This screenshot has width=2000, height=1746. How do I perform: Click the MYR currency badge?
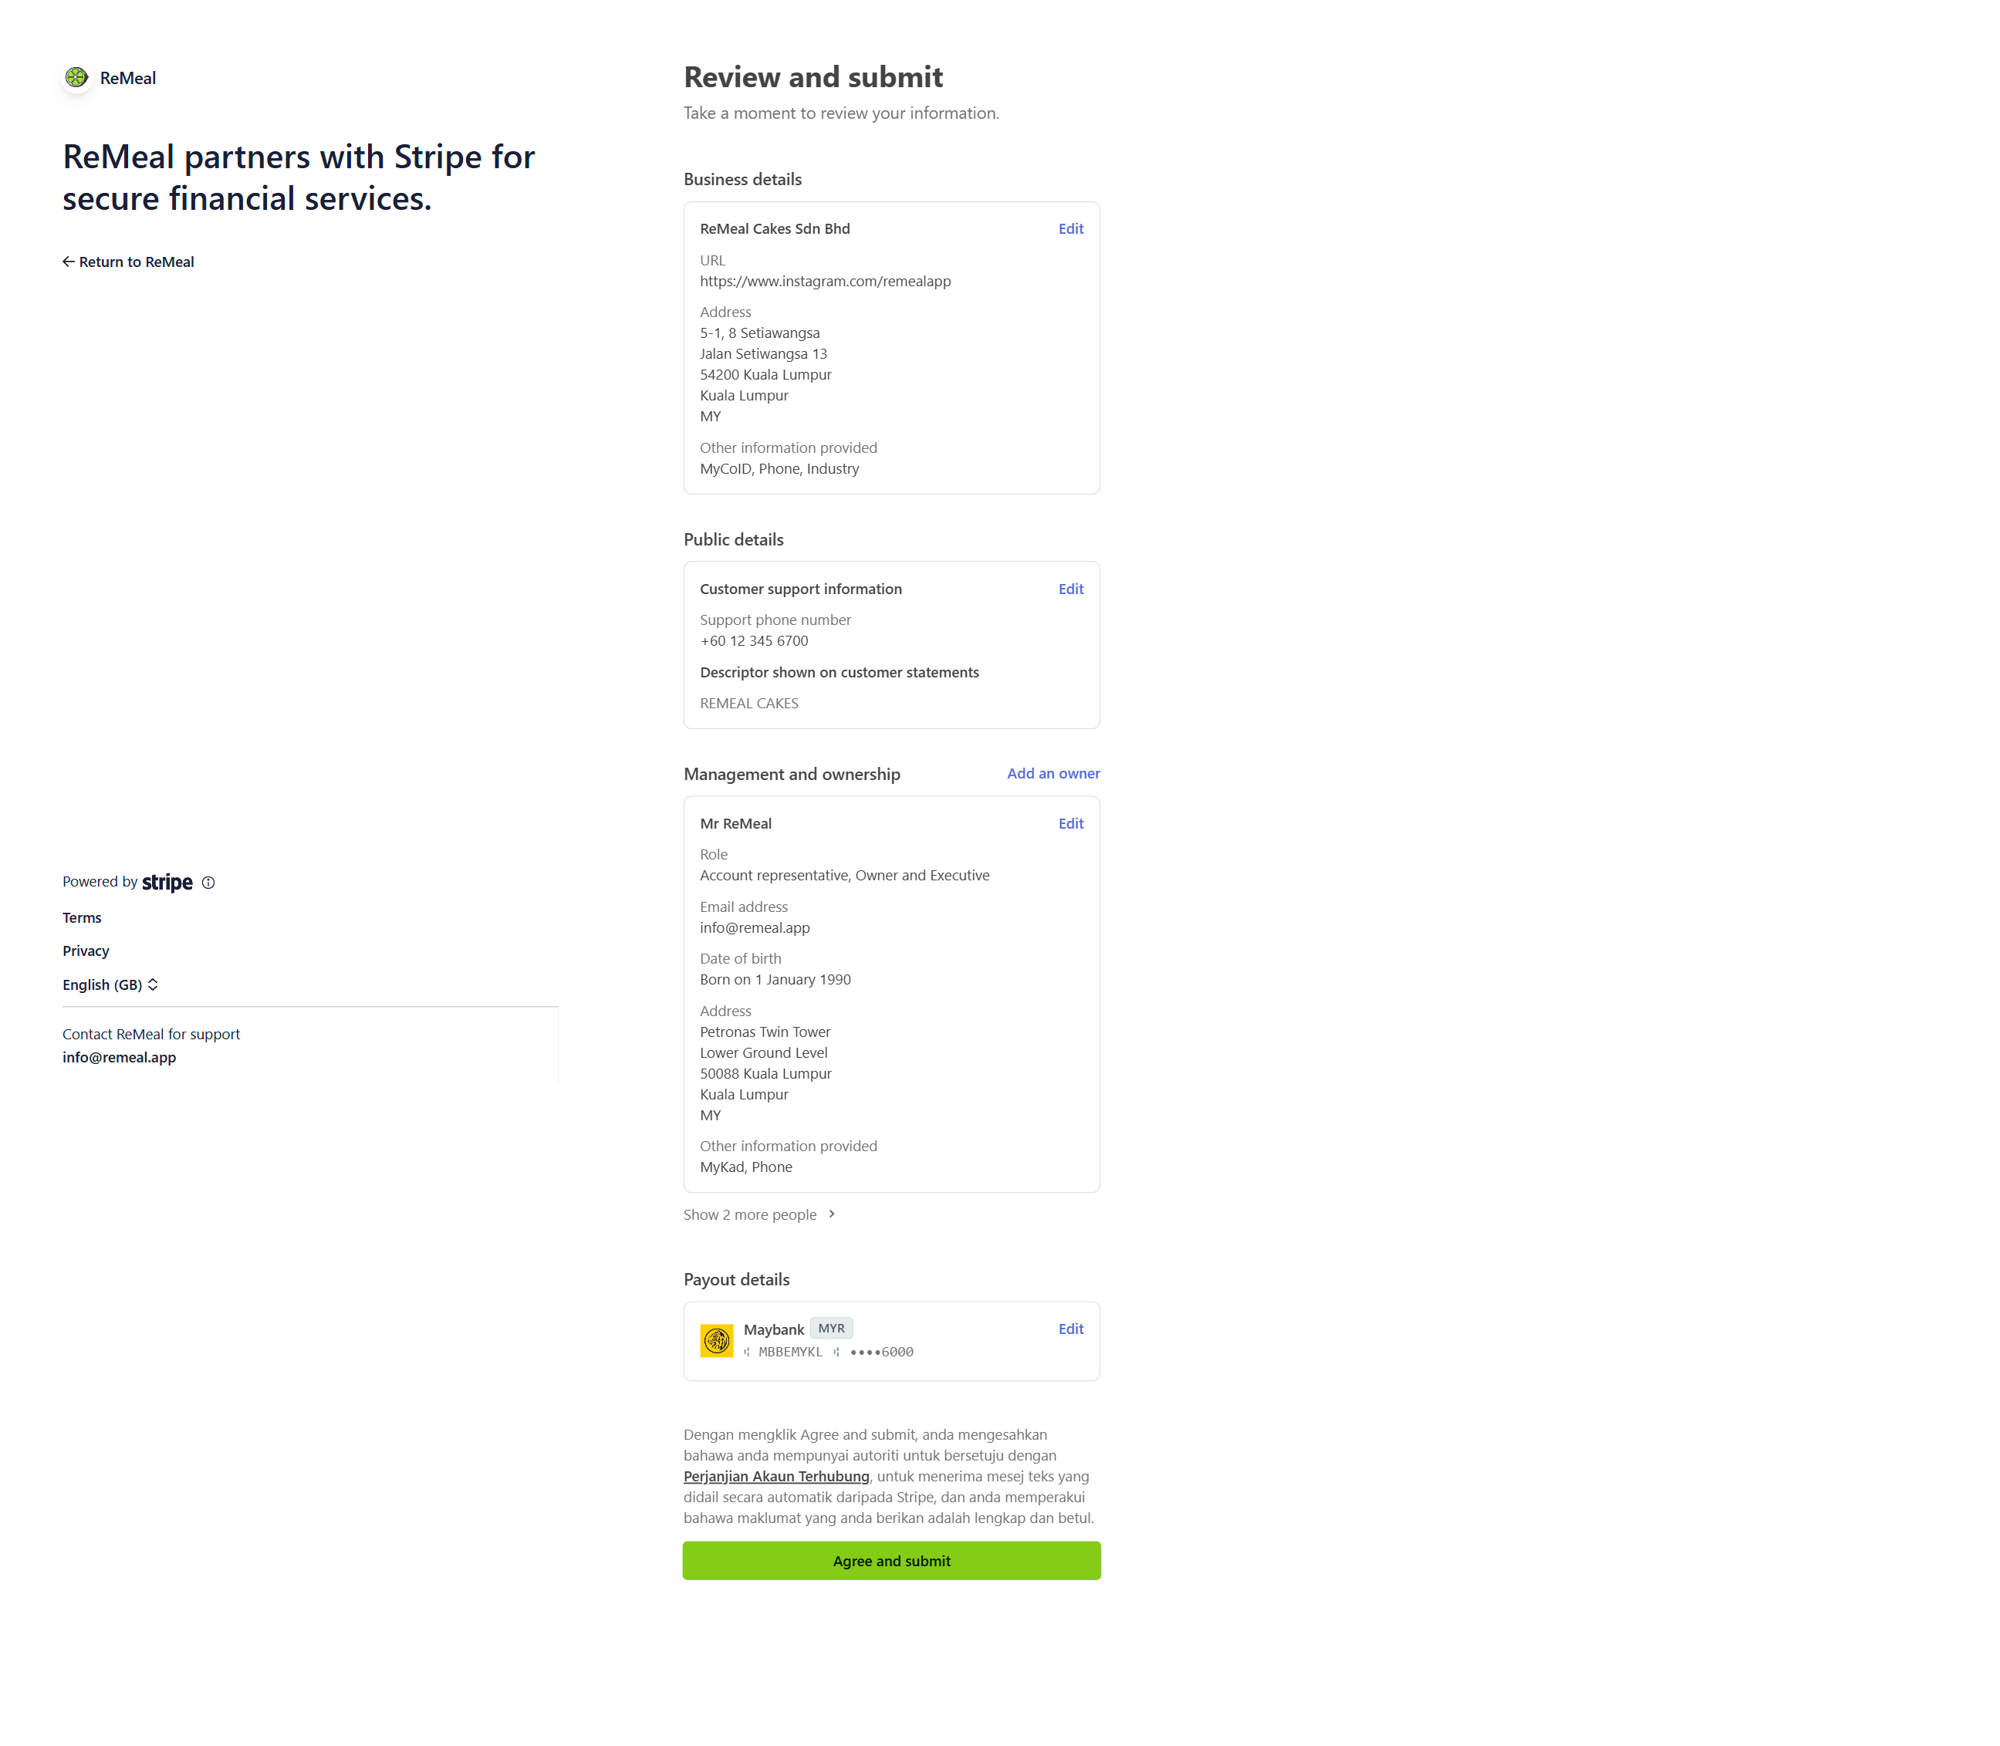click(x=831, y=1328)
